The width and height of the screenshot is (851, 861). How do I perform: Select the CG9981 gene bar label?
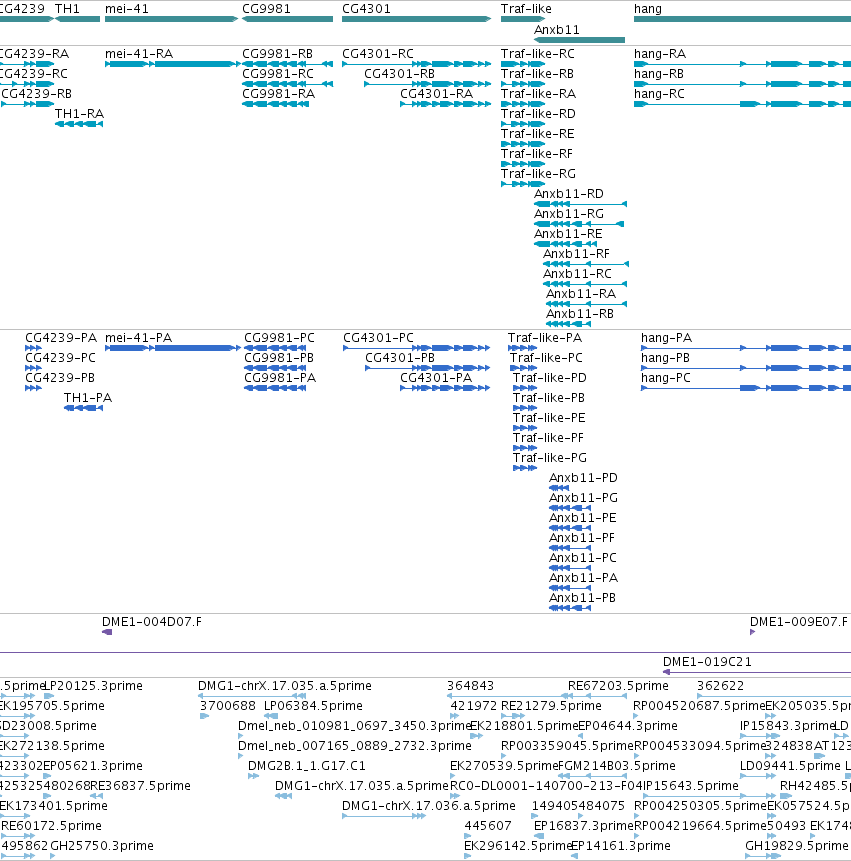point(266,9)
